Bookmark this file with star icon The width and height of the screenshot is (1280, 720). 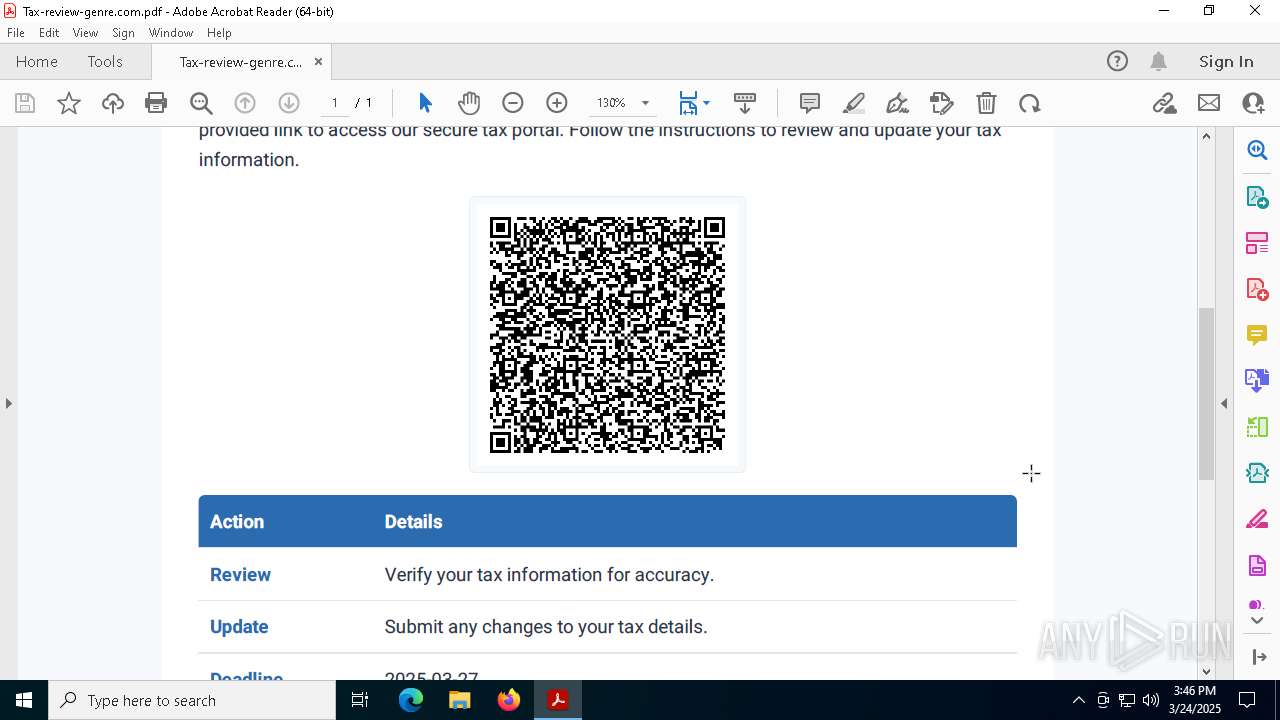(x=69, y=103)
